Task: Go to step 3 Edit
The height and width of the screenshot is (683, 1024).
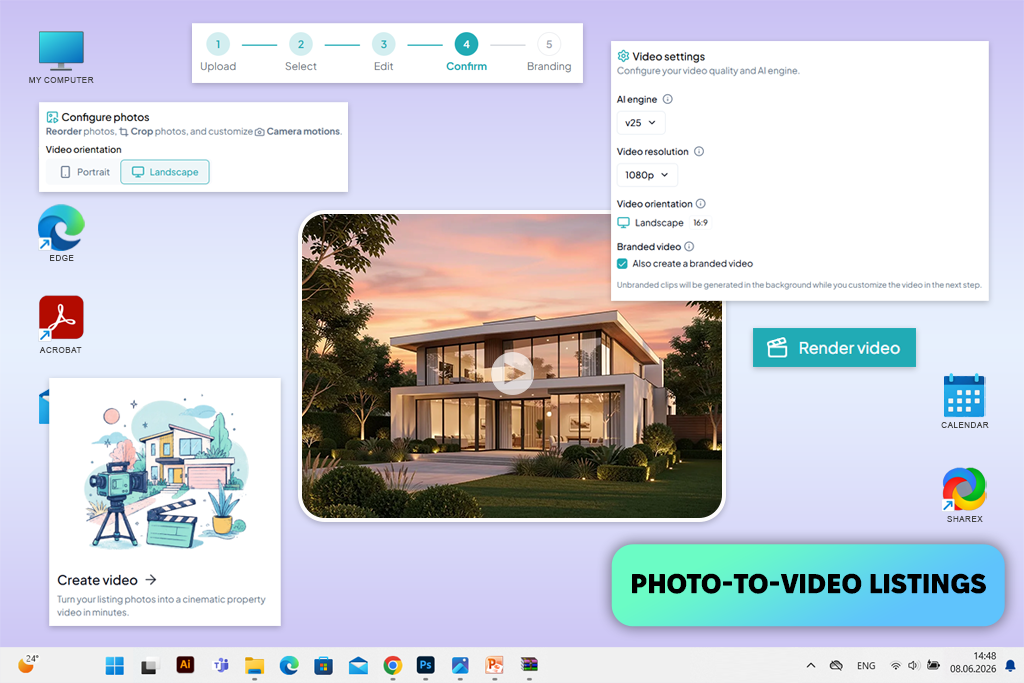Action: pyautogui.click(x=383, y=52)
